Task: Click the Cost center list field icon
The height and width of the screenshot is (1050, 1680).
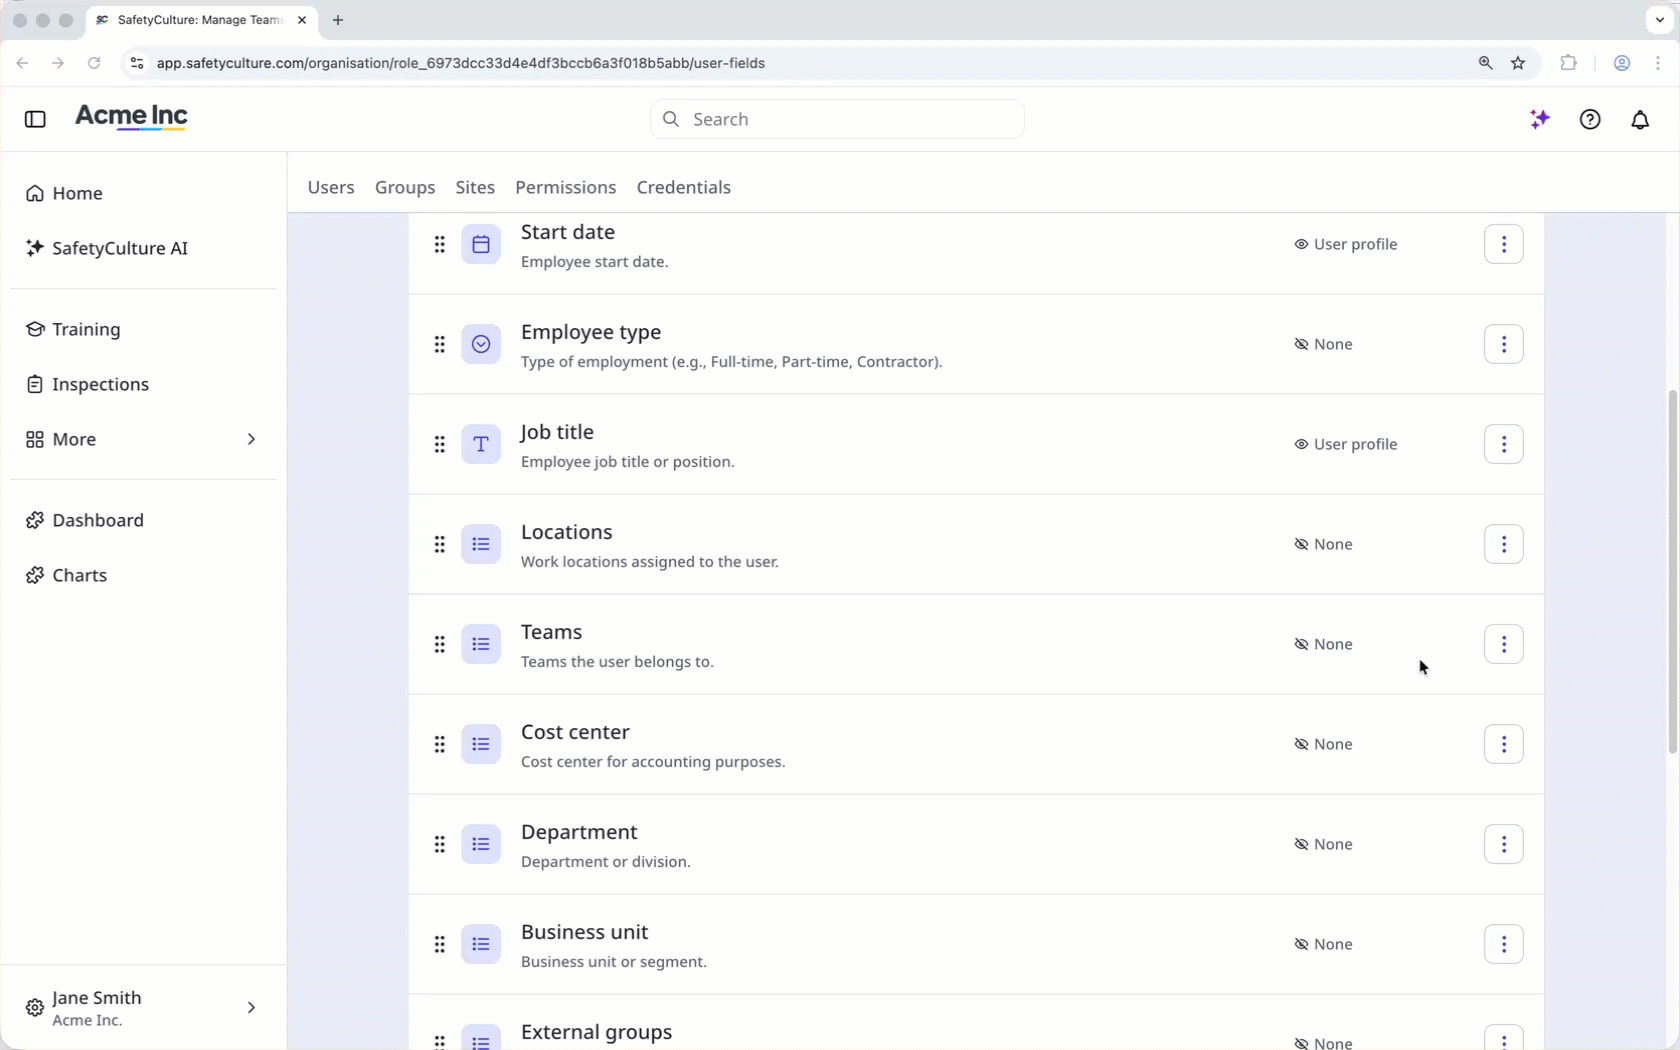Action: click(481, 744)
